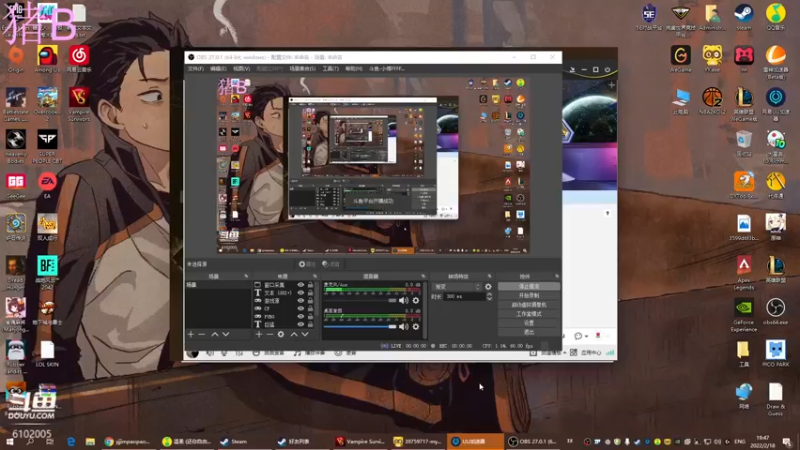This screenshot has height=450, width=800.
Task: Open the Windows Start button on taskbar
Action: coord(10,442)
